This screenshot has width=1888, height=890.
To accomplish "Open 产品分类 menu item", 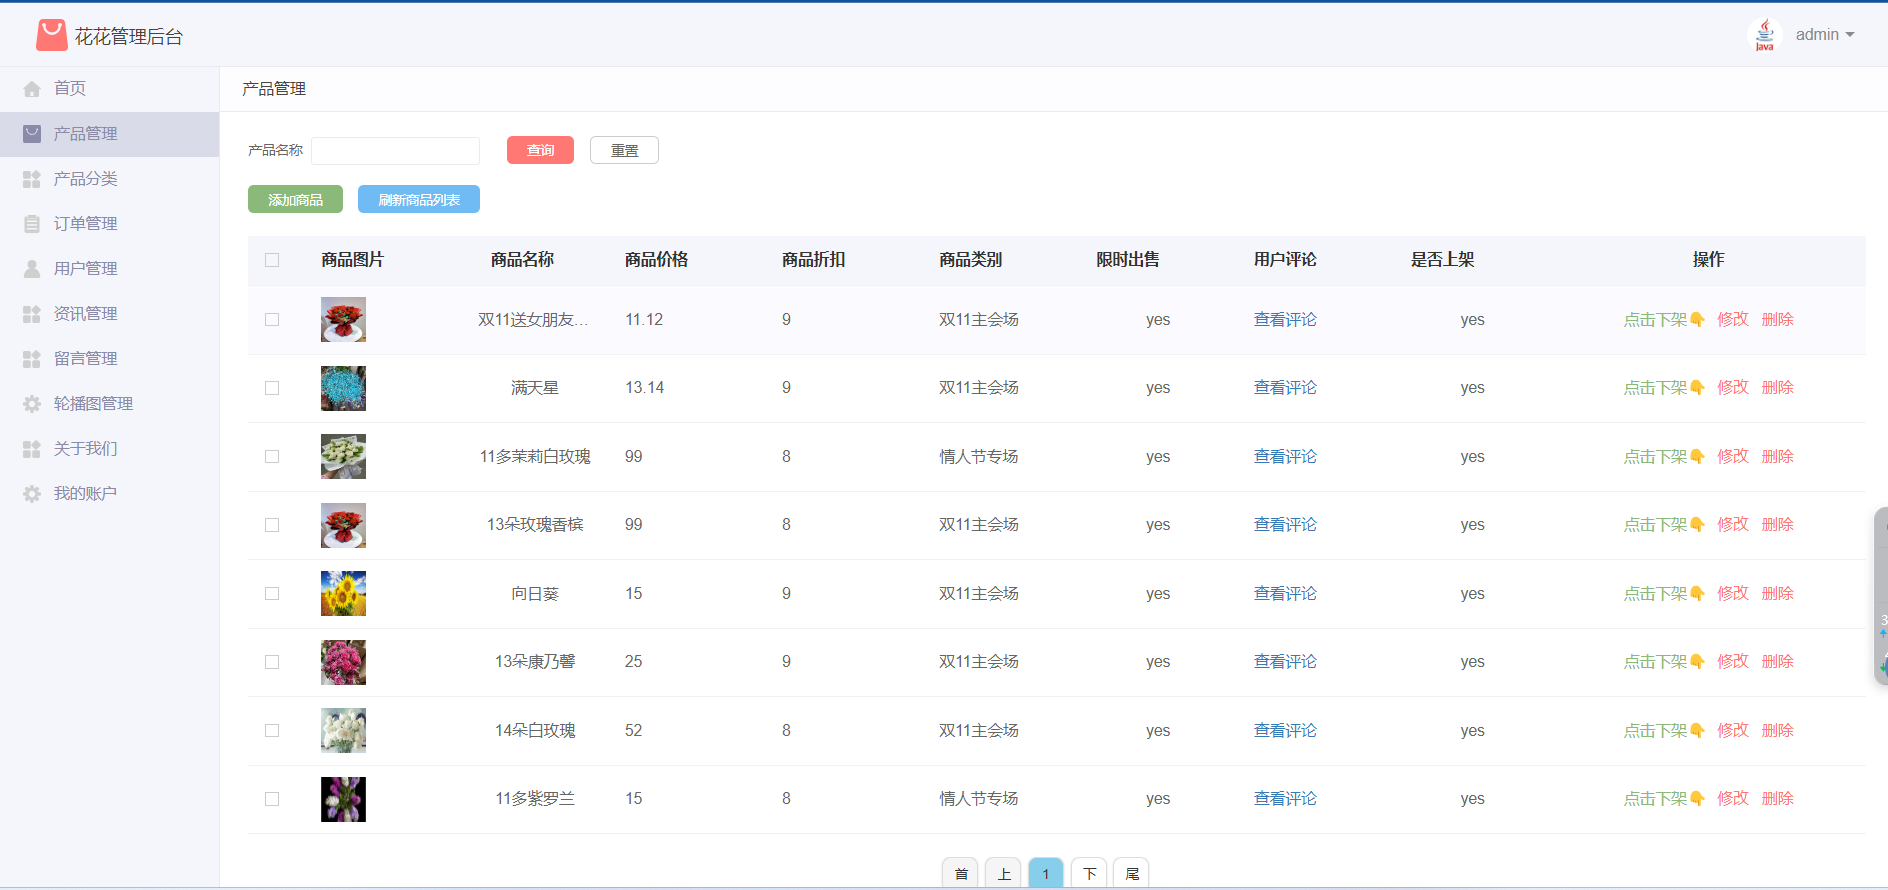I will (109, 179).
